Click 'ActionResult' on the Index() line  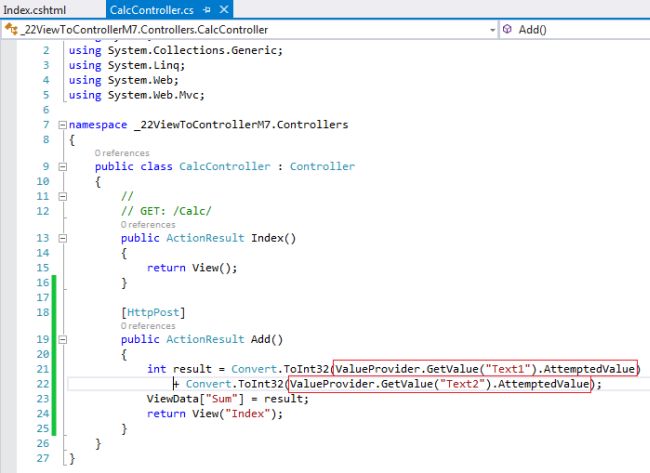tap(205, 238)
